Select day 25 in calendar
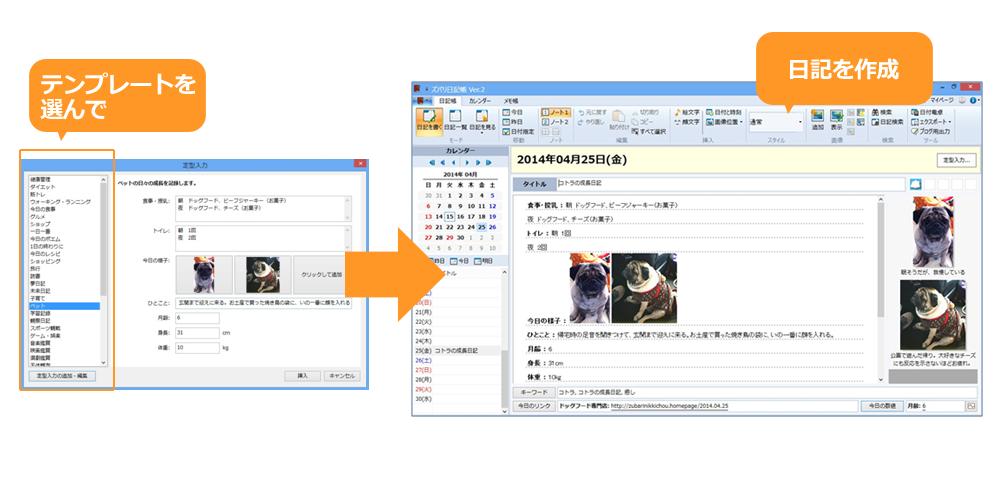The image size is (1000, 500). pos(482,227)
